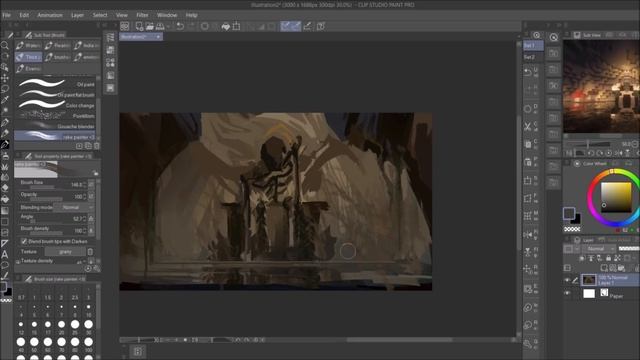Open the layer blending mode Normal dropdown
Image resolution: width=640 pixels, height=360 pixels.
pyautogui.click(x=598, y=249)
